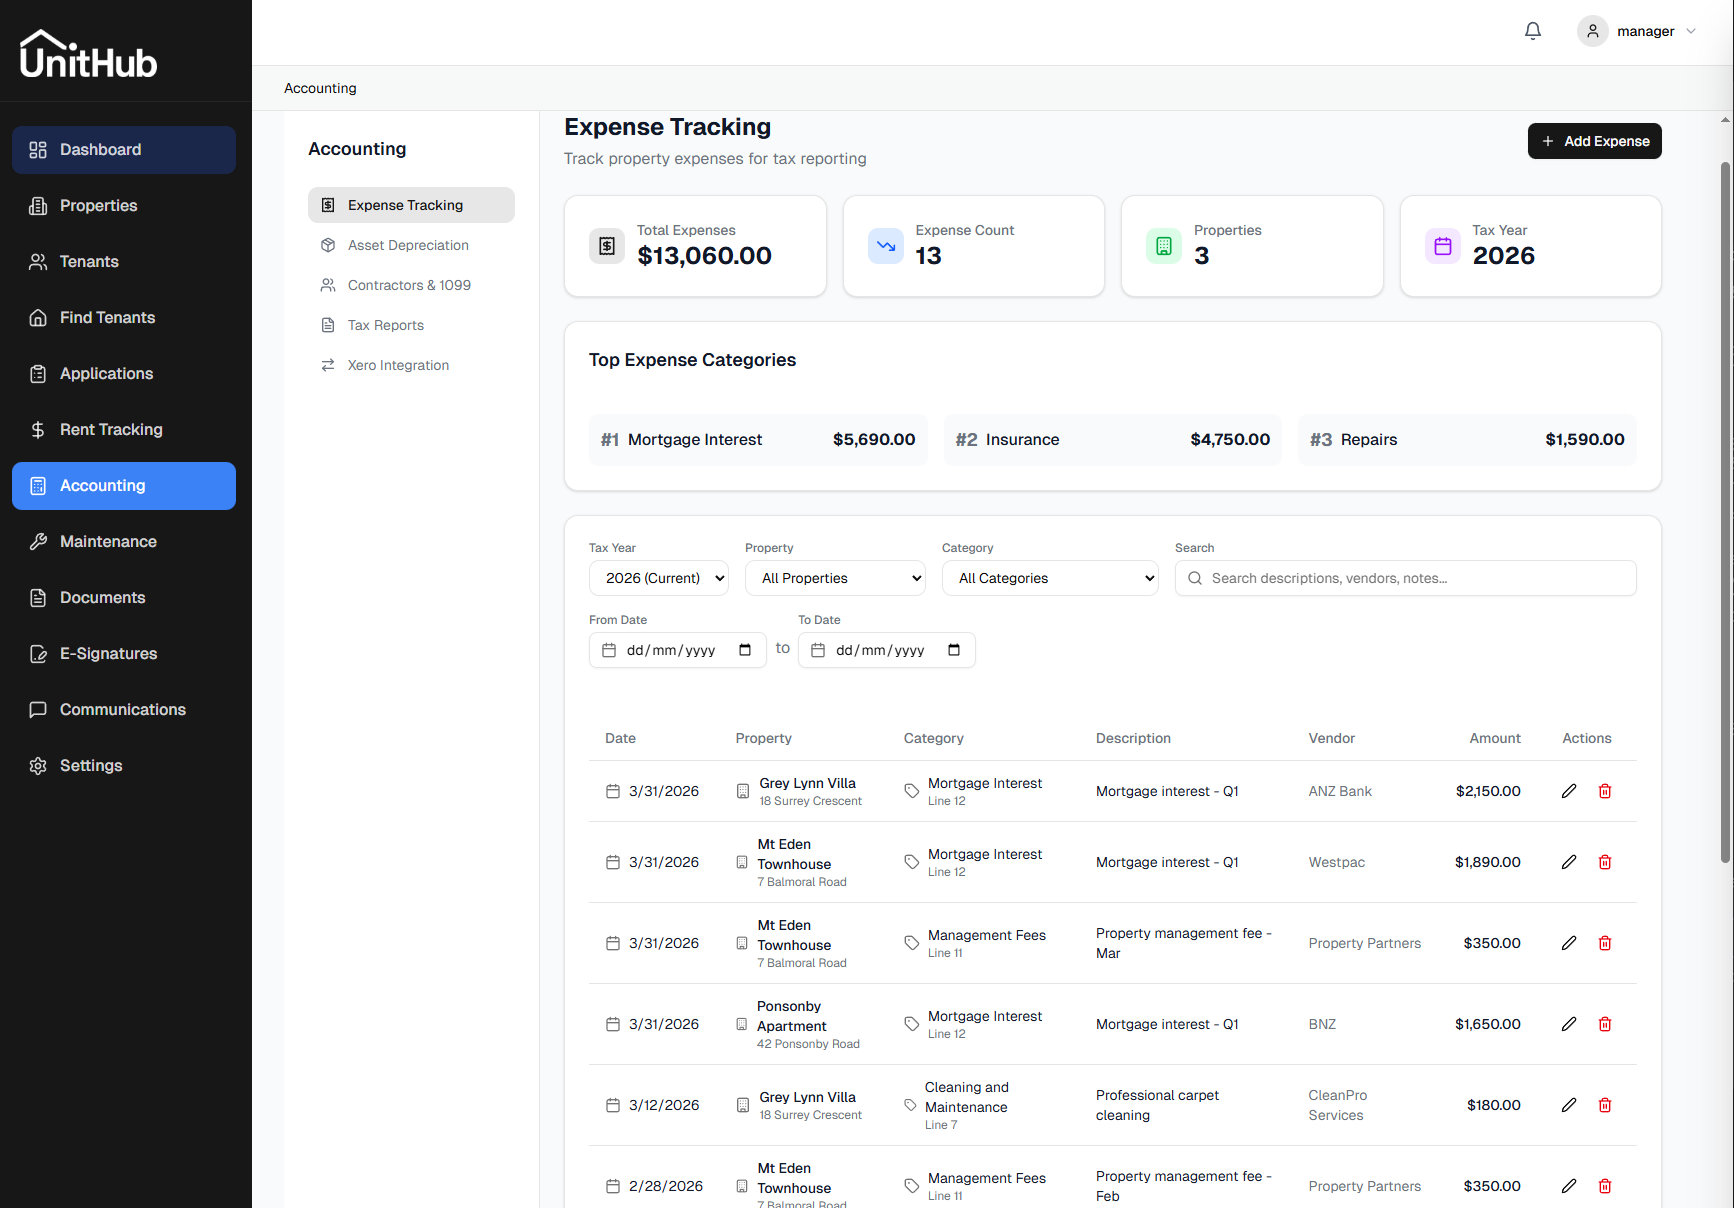Click the Properties building icon
The height and width of the screenshot is (1208, 1734).
click(1164, 246)
